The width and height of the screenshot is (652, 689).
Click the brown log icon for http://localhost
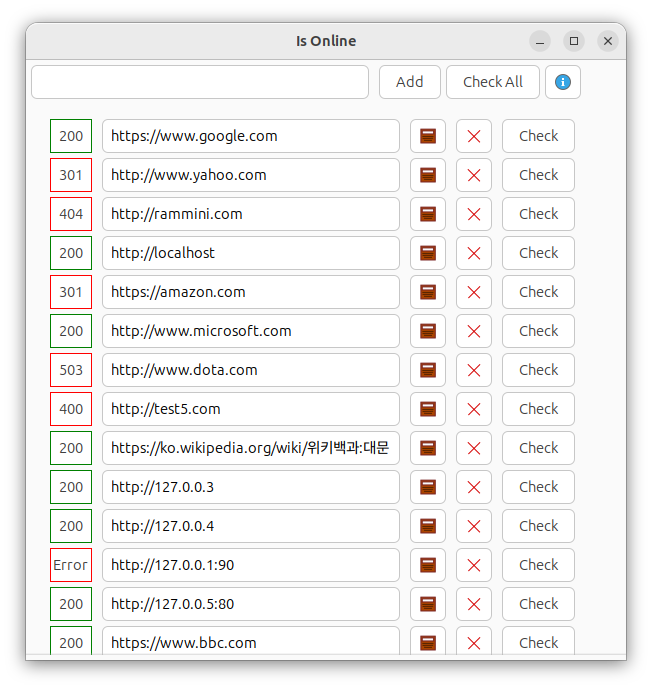(427, 253)
